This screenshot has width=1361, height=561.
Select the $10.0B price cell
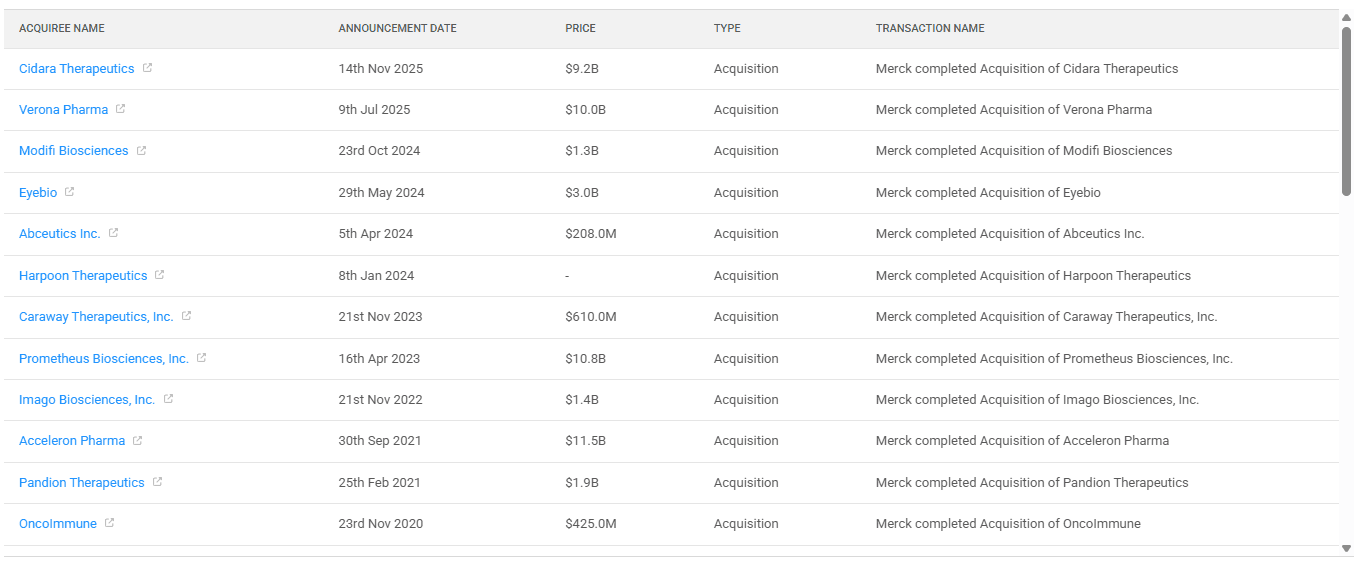point(585,110)
